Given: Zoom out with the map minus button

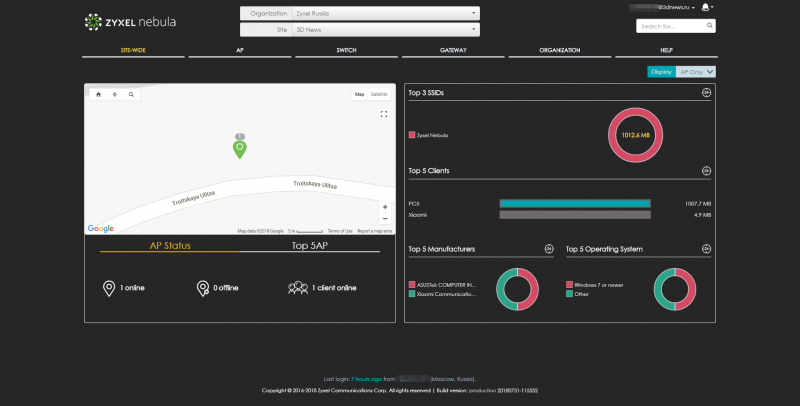Looking at the screenshot, I should pyautogui.click(x=385, y=219).
